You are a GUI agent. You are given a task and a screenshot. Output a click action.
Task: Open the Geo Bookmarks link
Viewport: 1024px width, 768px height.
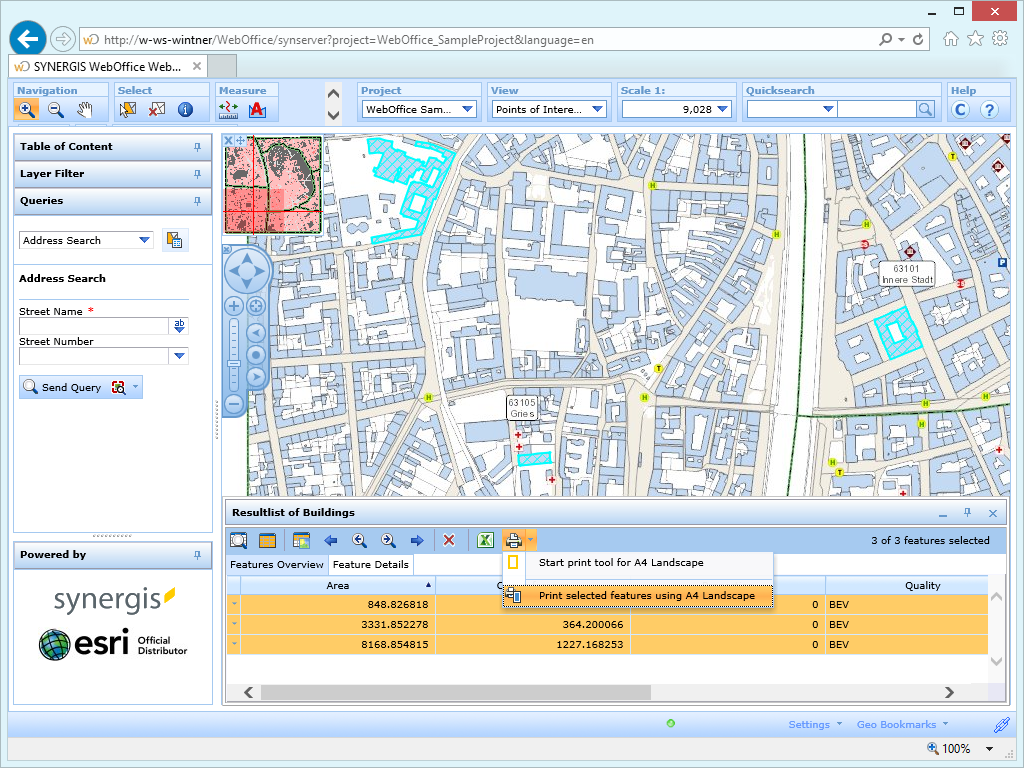coord(896,724)
